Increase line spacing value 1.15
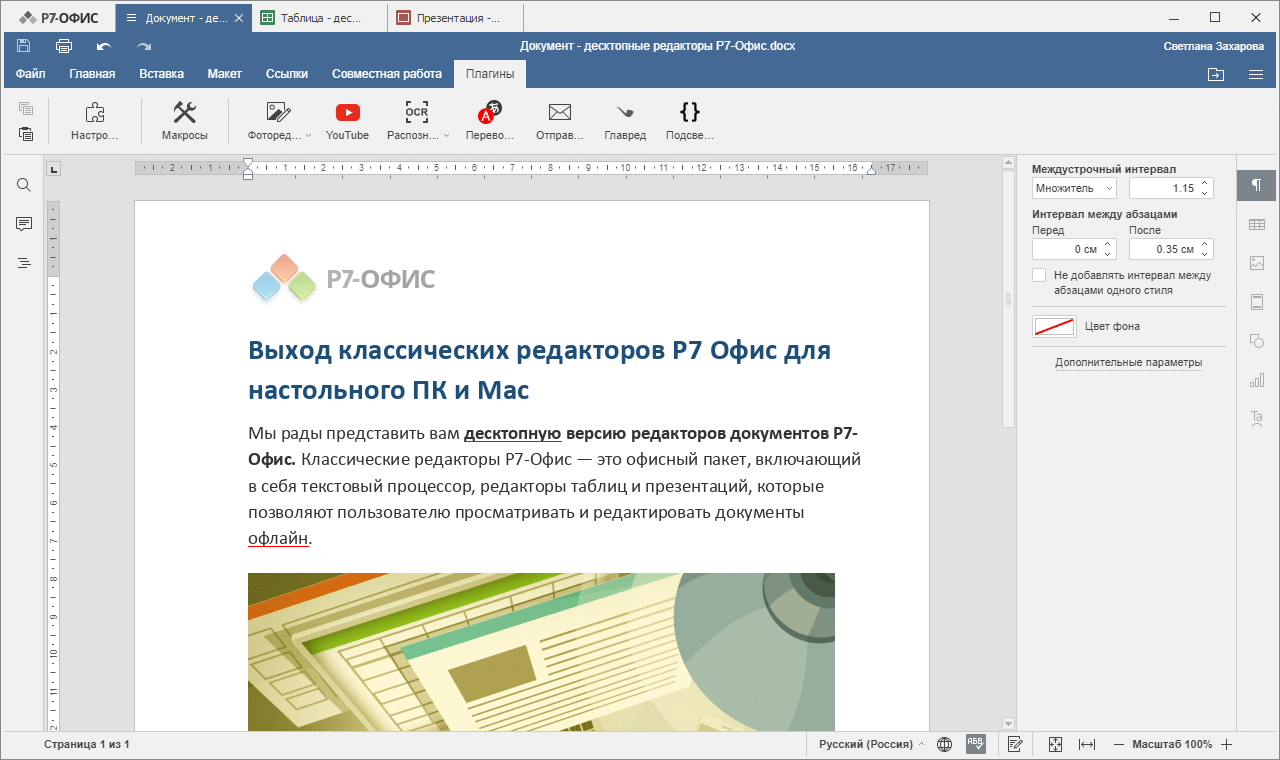The height and width of the screenshot is (760, 1280). coord(1205,184)
